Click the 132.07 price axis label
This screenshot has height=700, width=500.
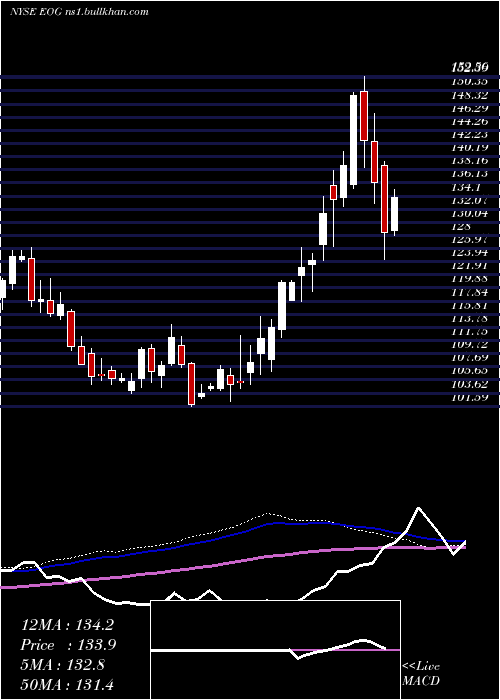click(x=469, y=200)
